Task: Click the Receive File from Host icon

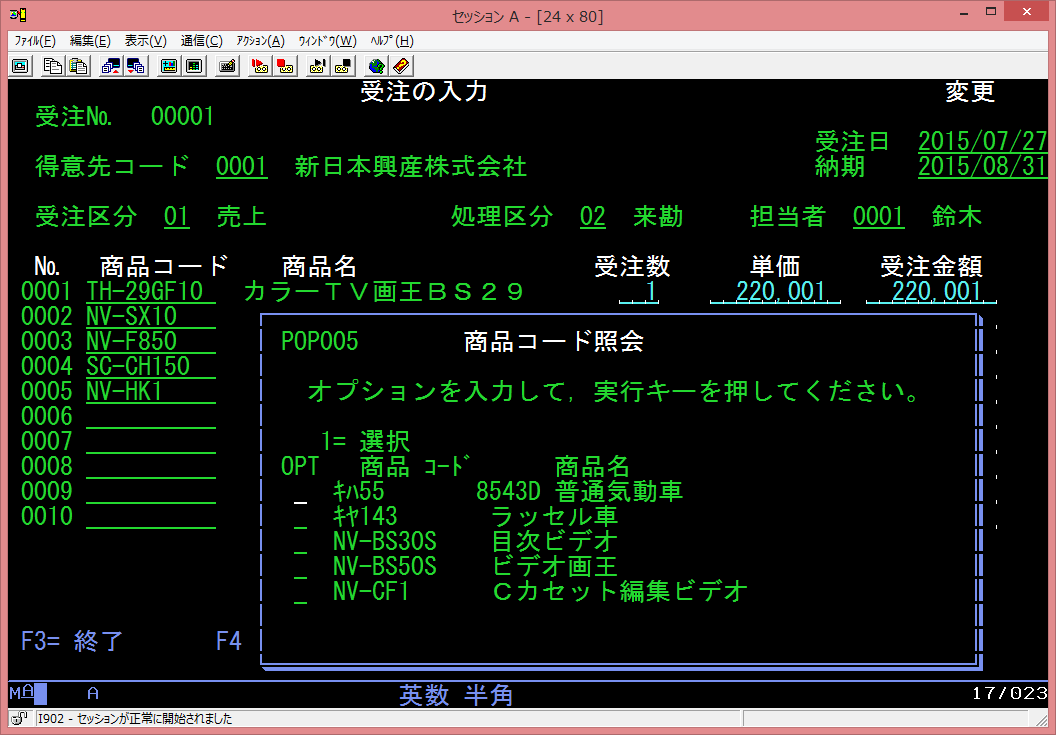Action: coord(136,66)
